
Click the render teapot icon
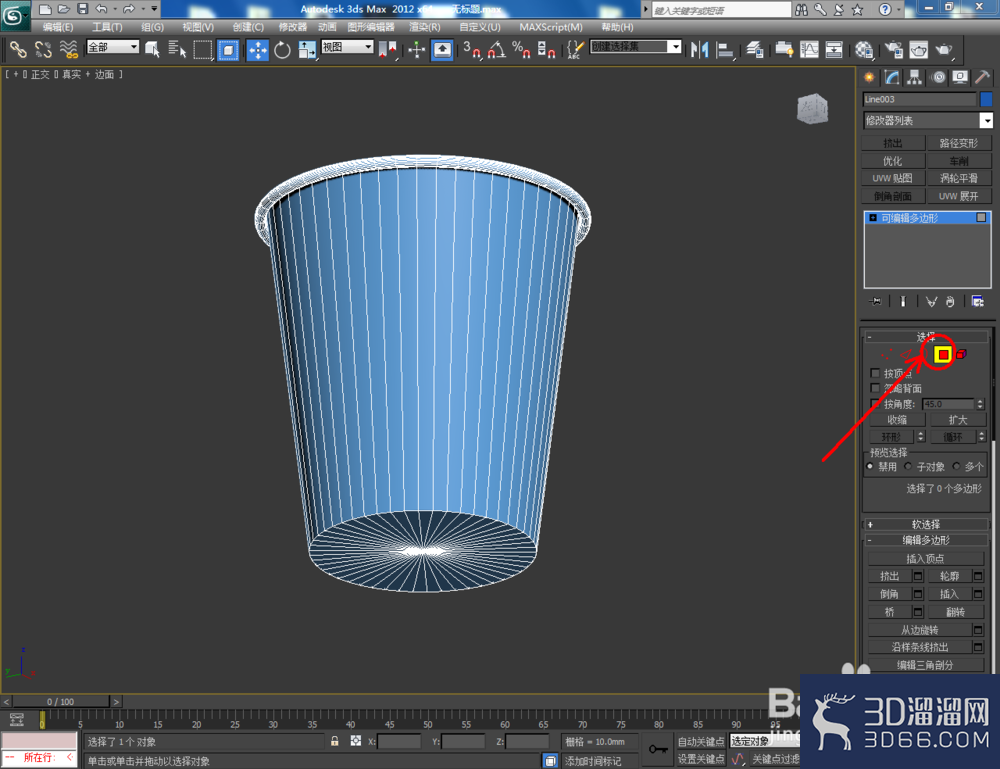(x=944, y=50)
